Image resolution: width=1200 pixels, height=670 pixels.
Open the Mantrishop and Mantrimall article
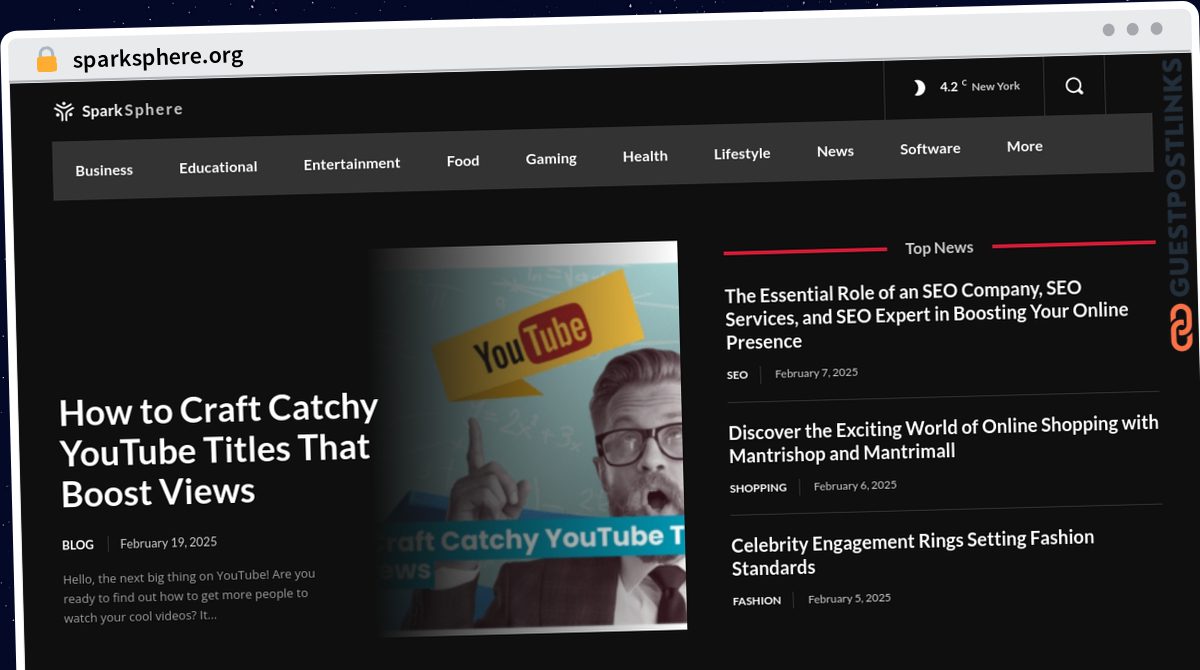(944, 439)
